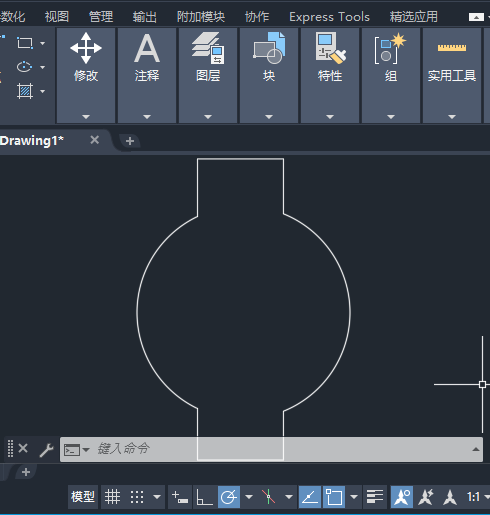Open Ellipse tool flyout arrow
The image size is (490, 515).
[43, 67]
